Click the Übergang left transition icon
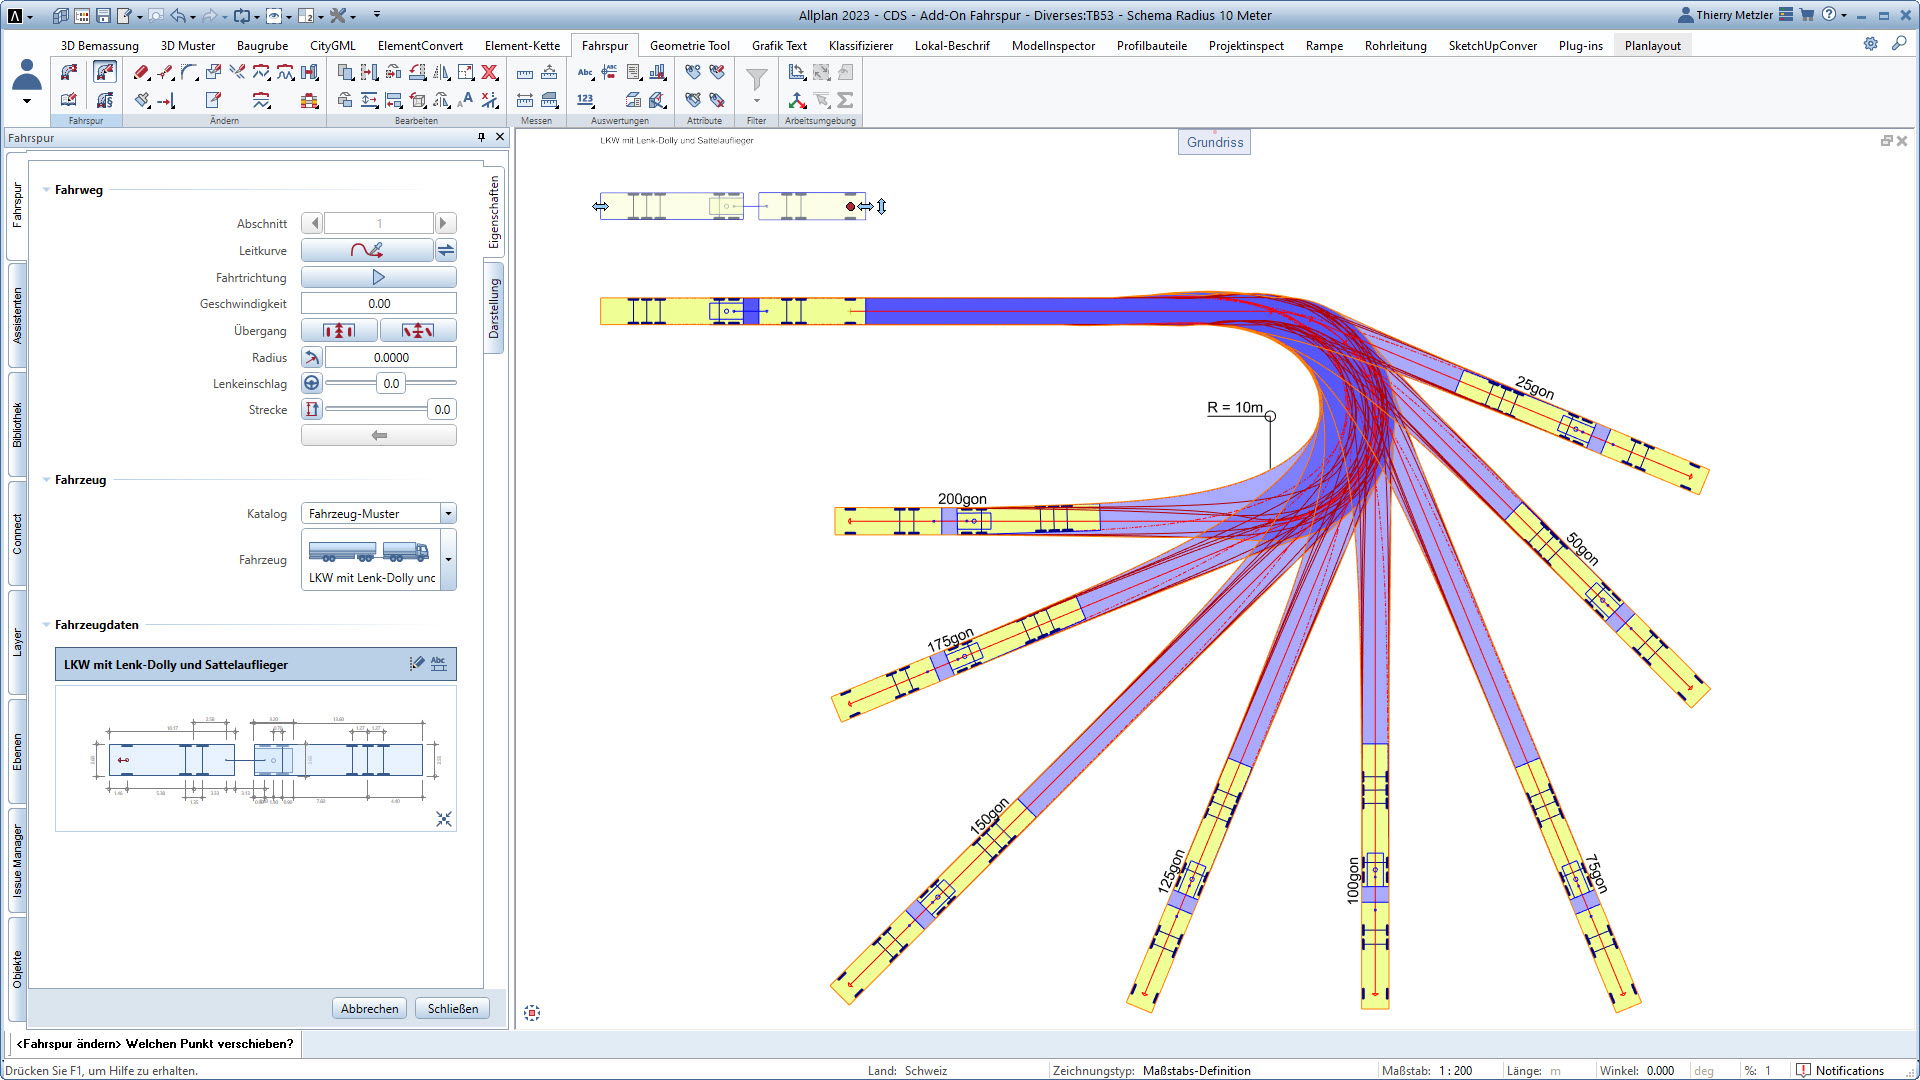 point(339,330)
